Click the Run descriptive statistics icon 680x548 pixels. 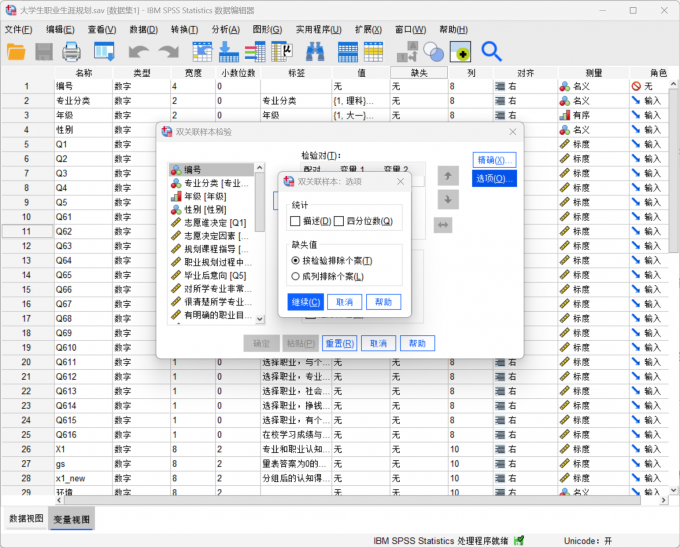click(x=282, y=52)
